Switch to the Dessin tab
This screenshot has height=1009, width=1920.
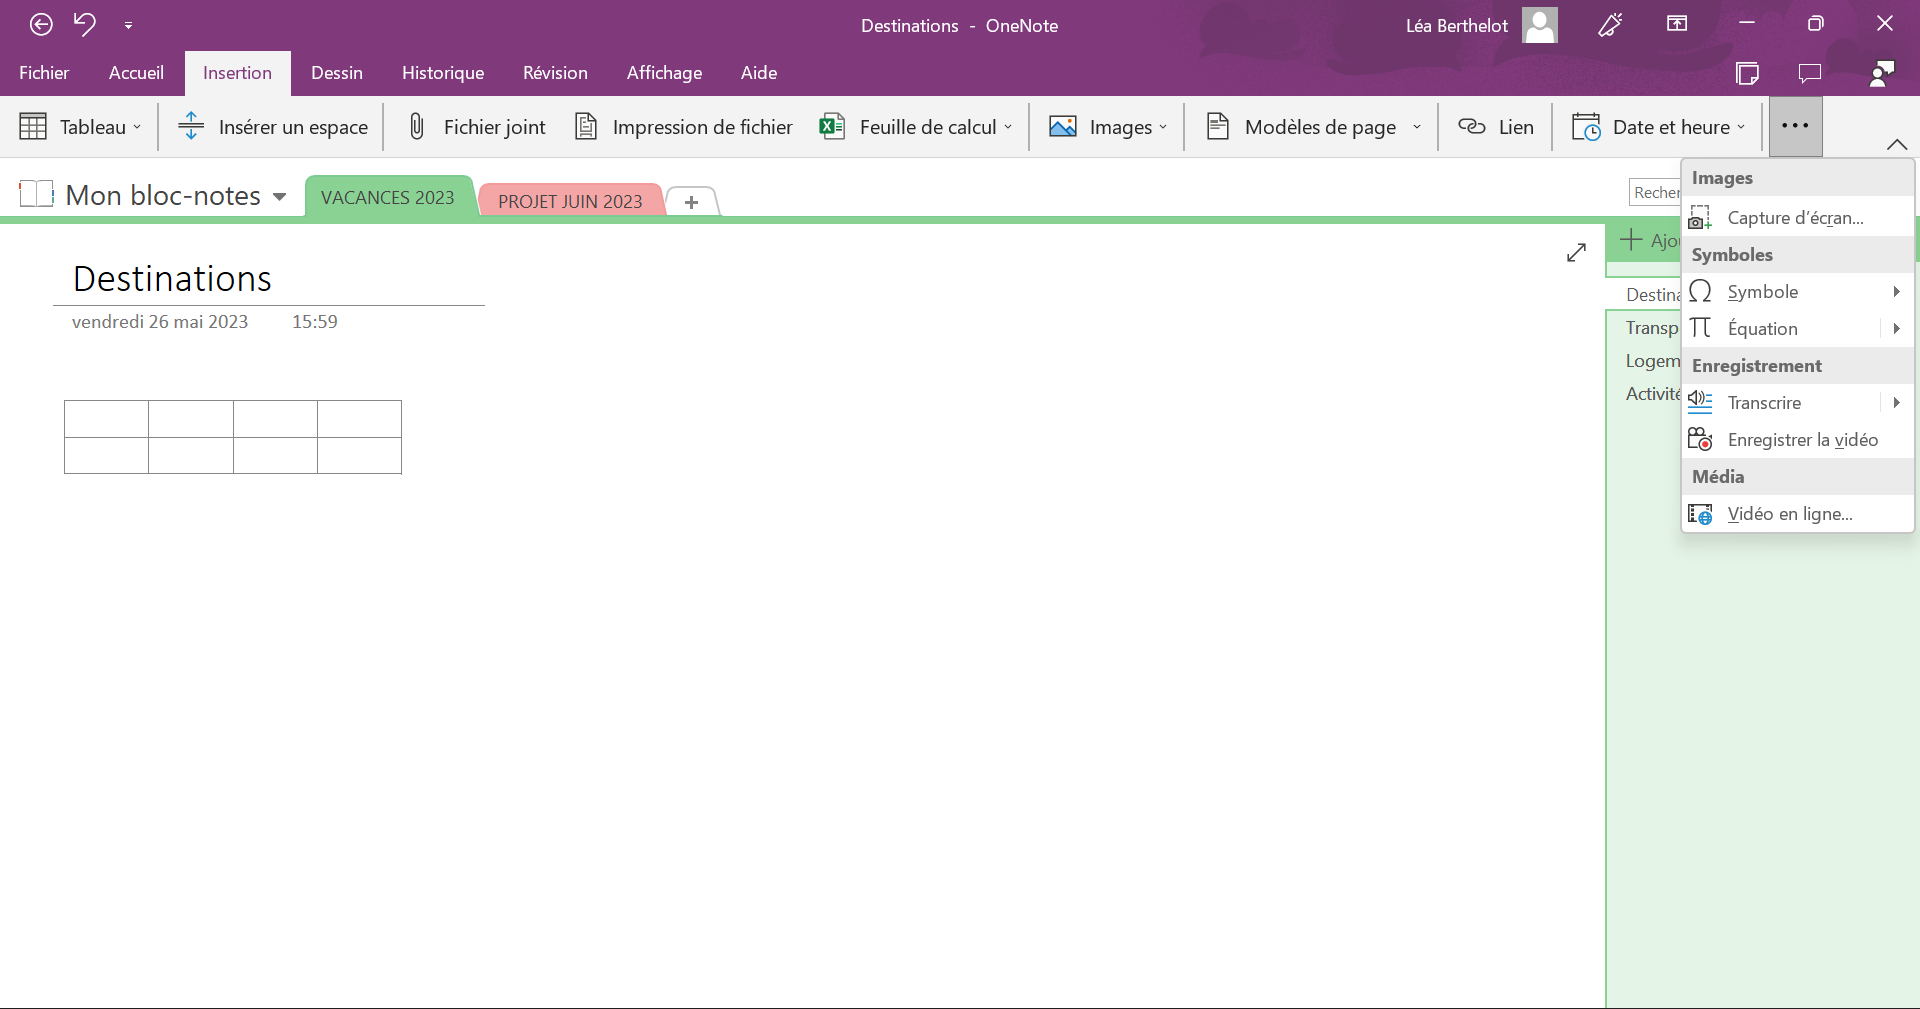click(337, 73)
